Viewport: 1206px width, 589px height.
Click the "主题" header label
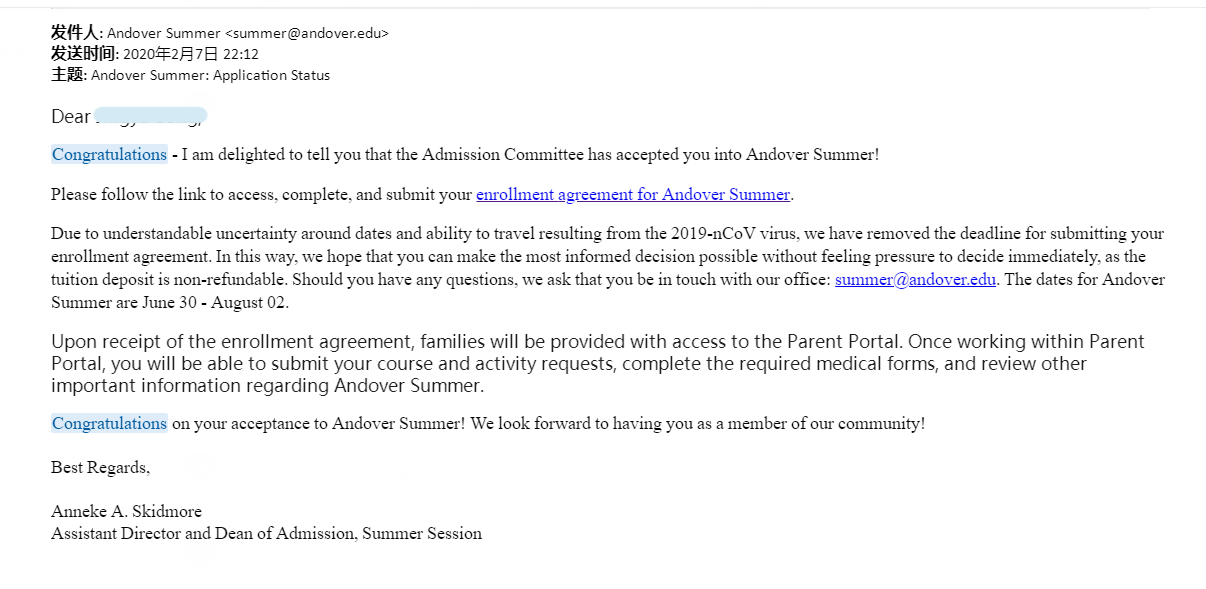tap(68, 75)
